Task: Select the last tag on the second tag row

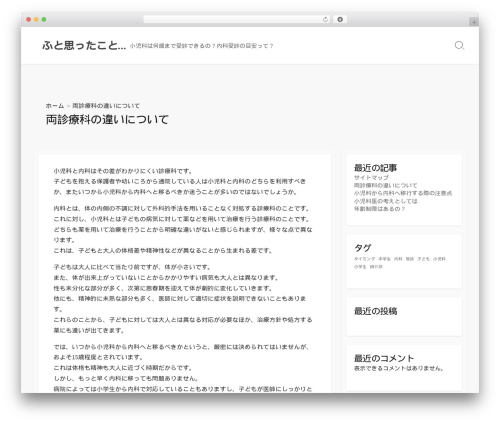Action: coord(376,267)
